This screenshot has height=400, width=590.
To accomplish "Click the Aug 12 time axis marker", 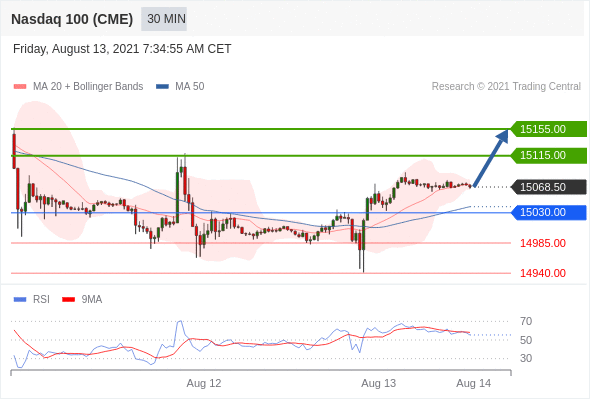I will click(204, 383).
